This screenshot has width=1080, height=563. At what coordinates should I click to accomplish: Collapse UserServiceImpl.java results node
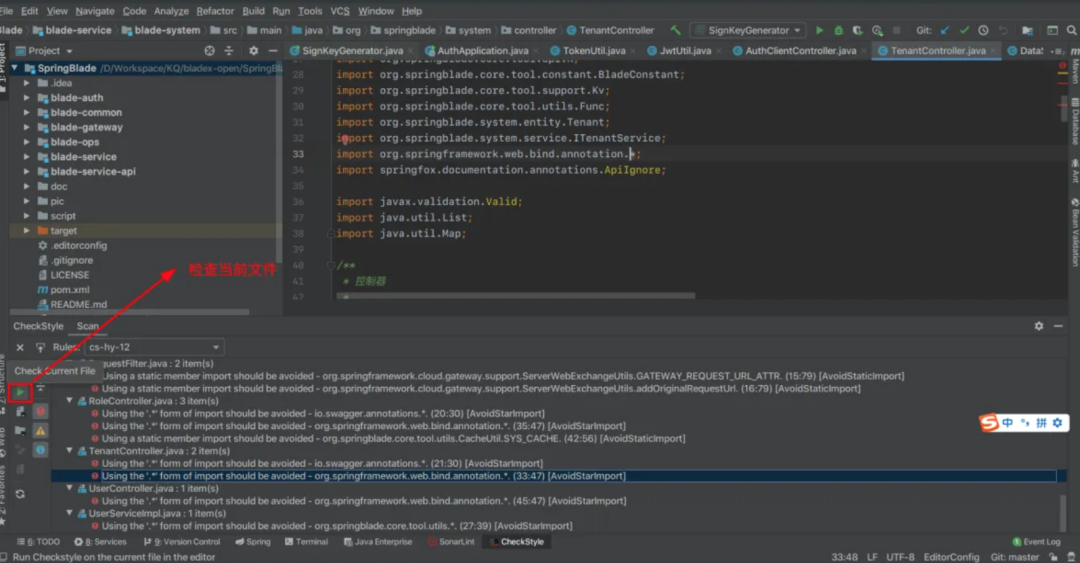[70, 513]
